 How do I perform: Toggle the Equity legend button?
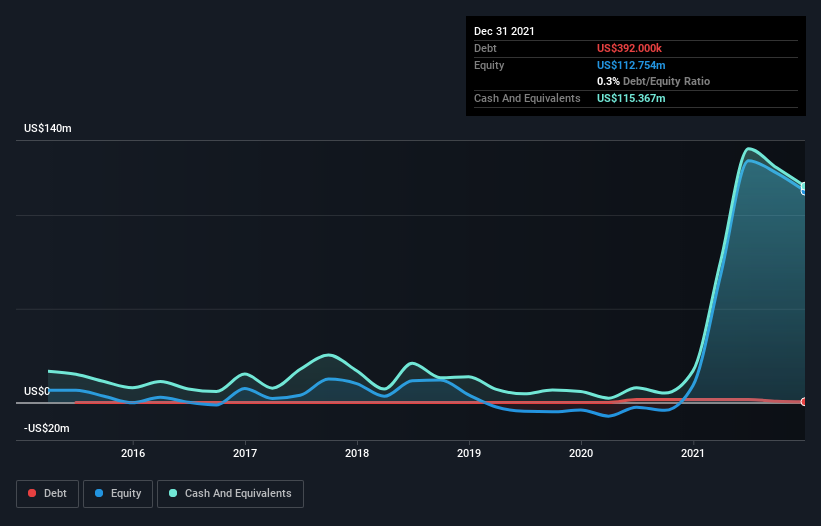click(118, 494)
